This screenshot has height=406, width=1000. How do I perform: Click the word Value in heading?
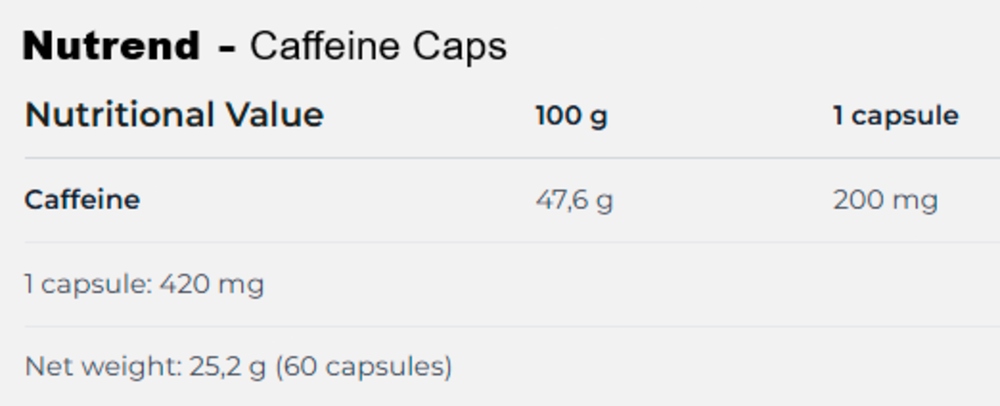pos(273,115)
